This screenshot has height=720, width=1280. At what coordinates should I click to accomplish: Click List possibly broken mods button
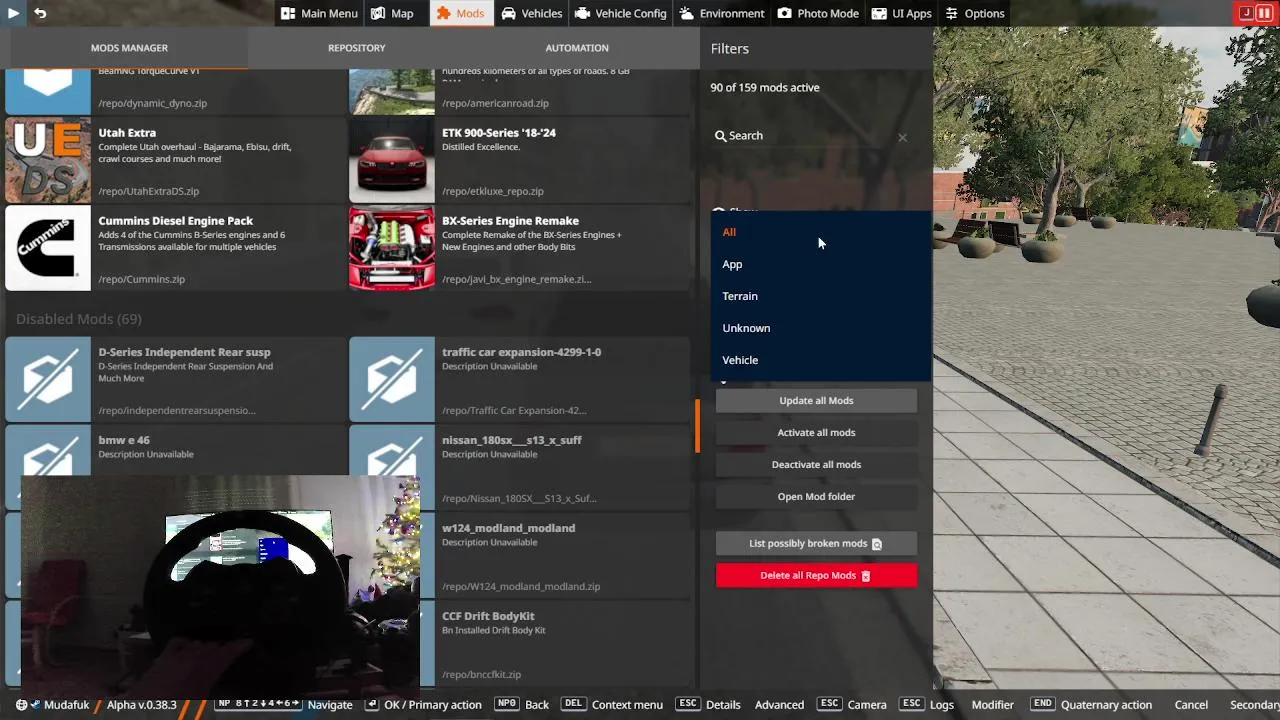(816, 544)
